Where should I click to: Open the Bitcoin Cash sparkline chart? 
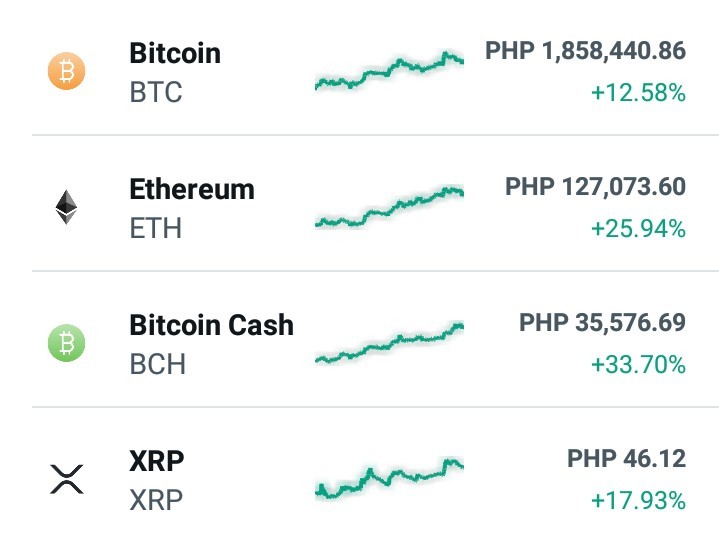(x=389, y=343)
